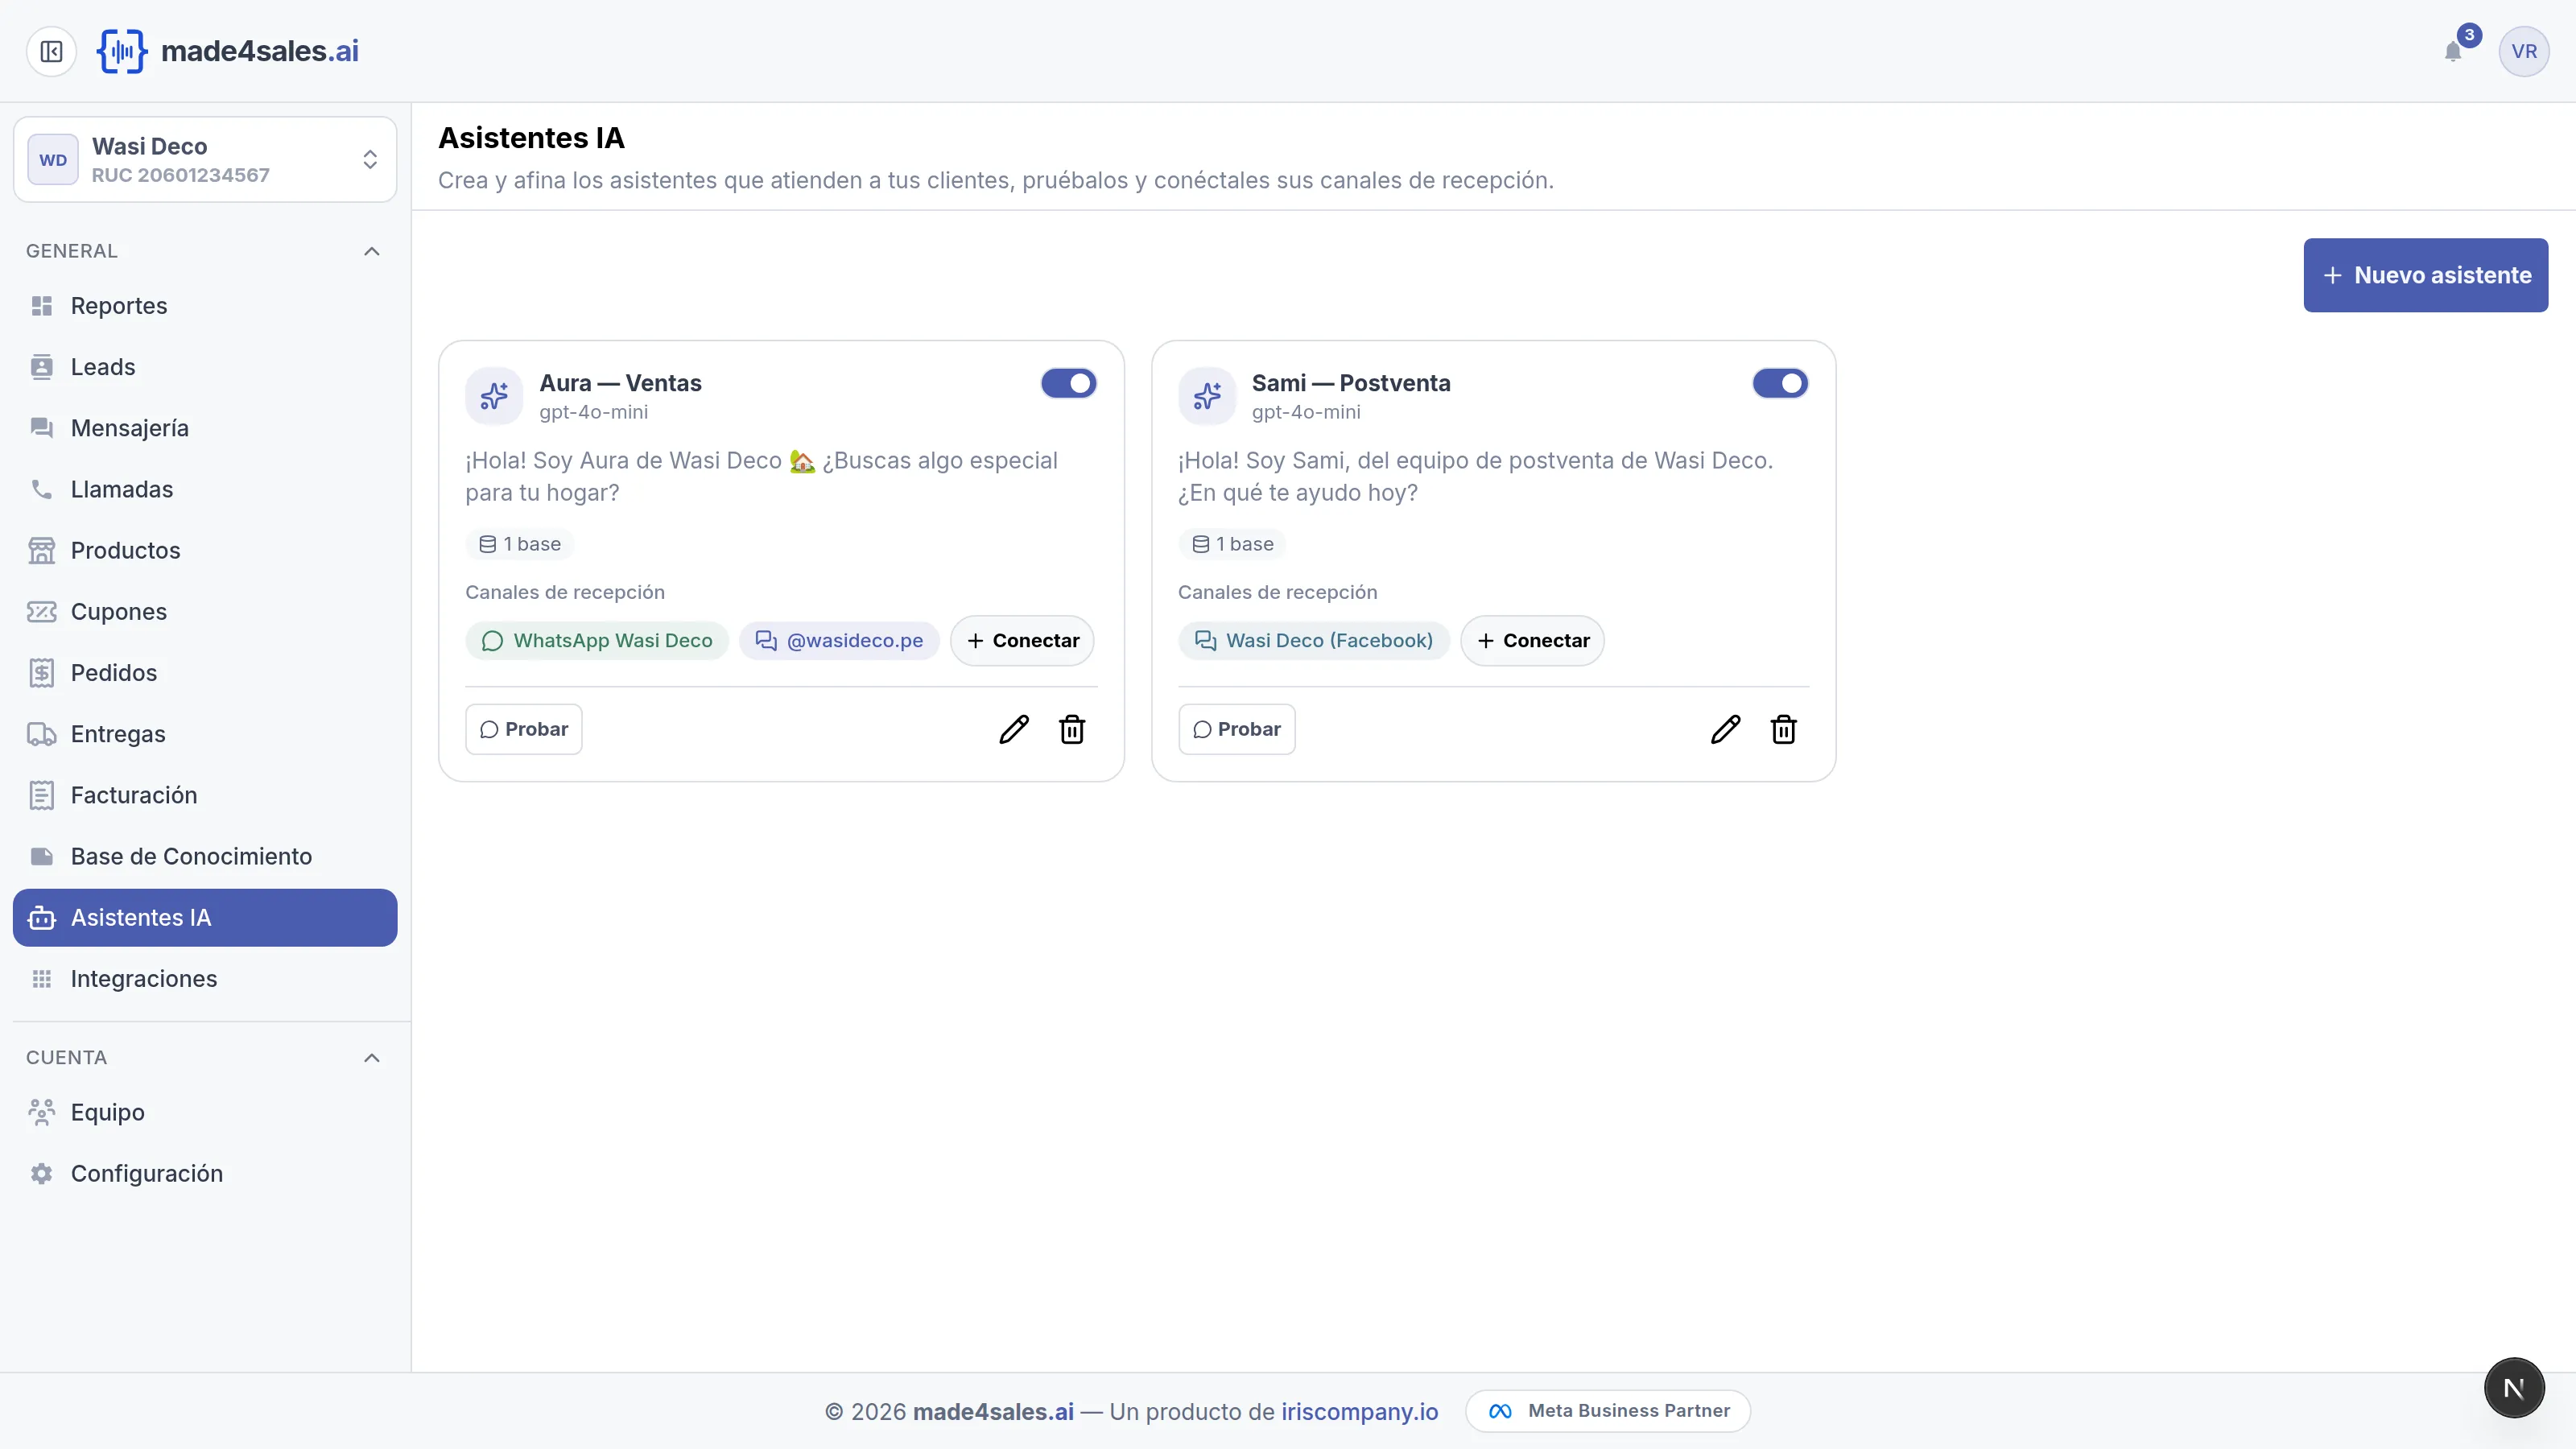Click the made4sales.ai footer link
This screenshot has height=1449, width=2576.
[x=993, y=1411]
